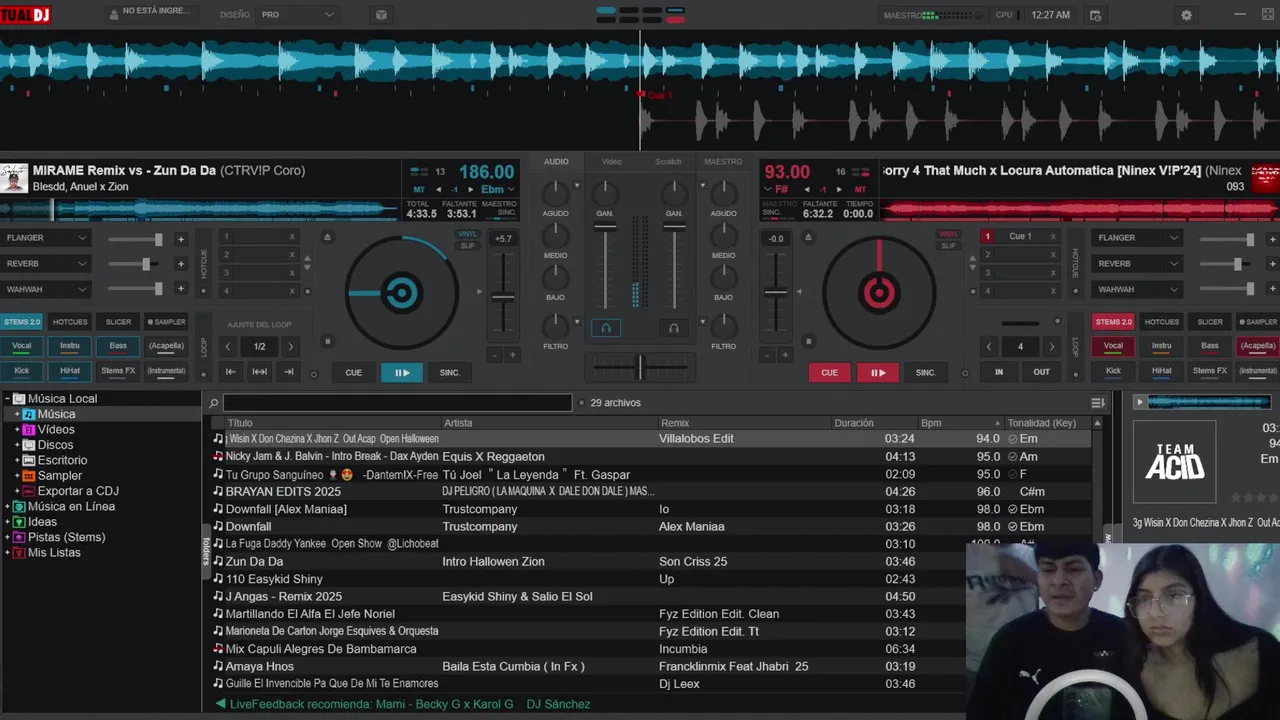Switch mixer to AUDIO tab
The image size is (1280, 720).
tap(556, 161)
